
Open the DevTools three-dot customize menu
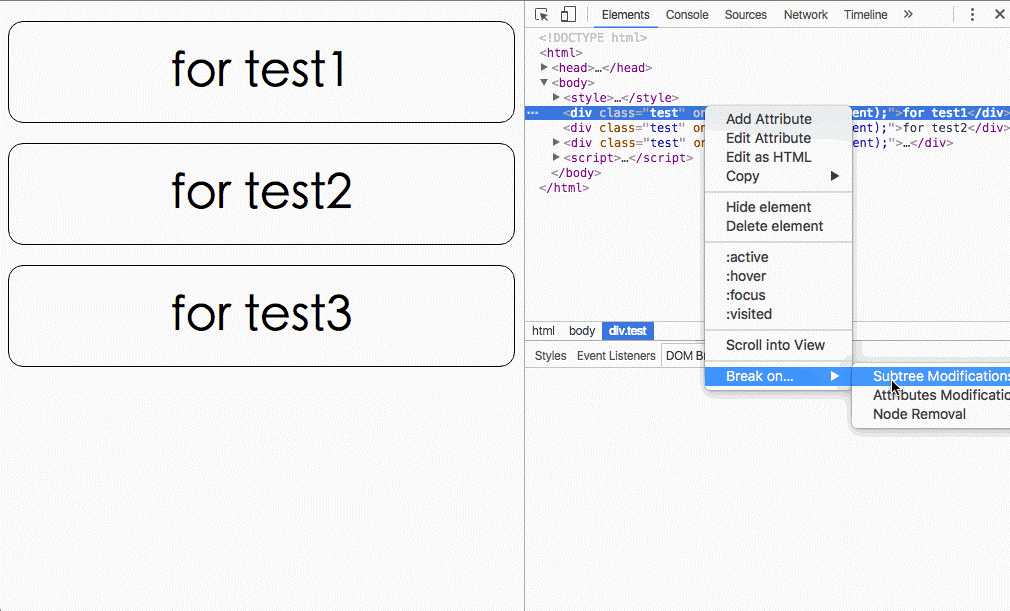tap(972, 15)
